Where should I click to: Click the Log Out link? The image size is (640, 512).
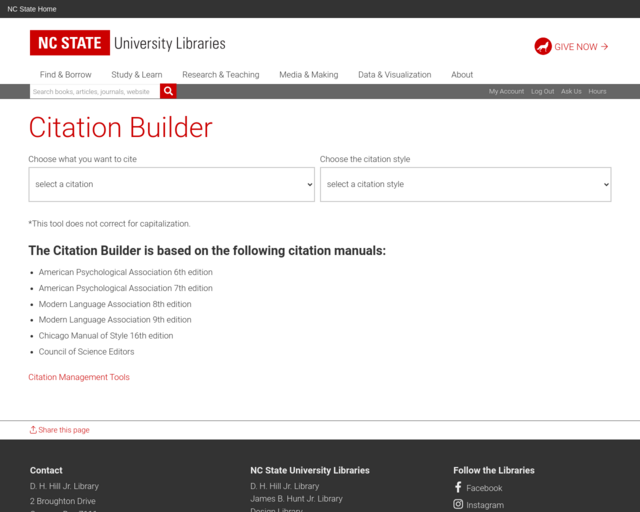point(542,91)
